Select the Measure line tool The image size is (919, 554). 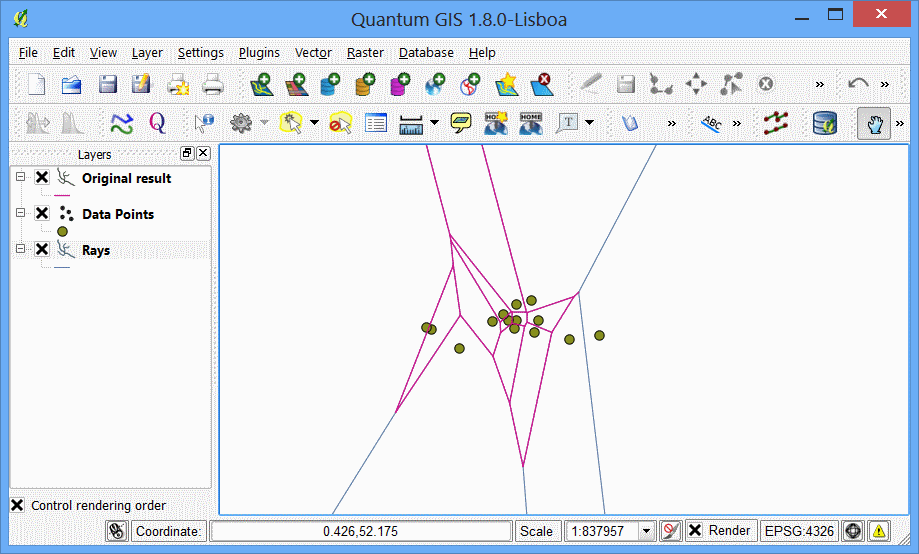(411, 124)
